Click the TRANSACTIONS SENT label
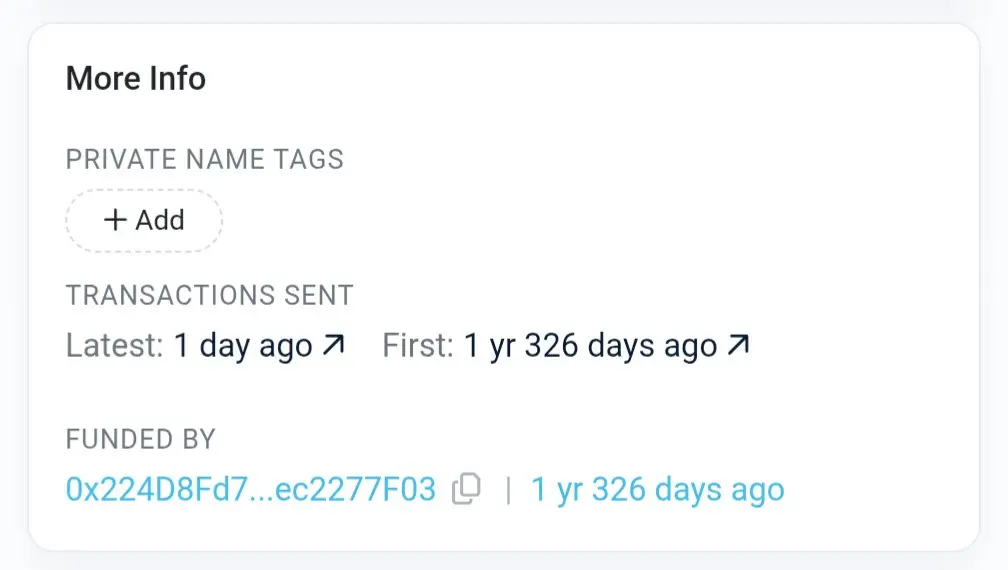Viewport: 1008px width, 570px height. 210,296
